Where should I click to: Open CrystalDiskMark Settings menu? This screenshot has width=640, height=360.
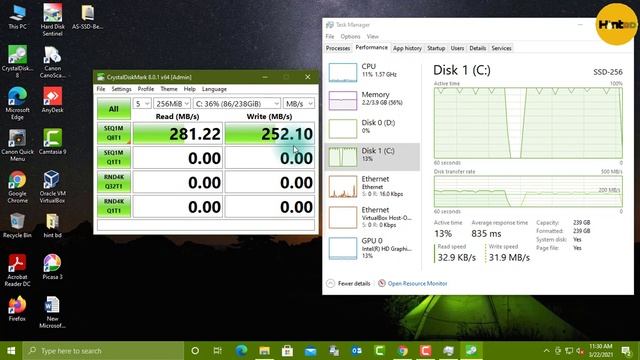[x=121, y=89]
